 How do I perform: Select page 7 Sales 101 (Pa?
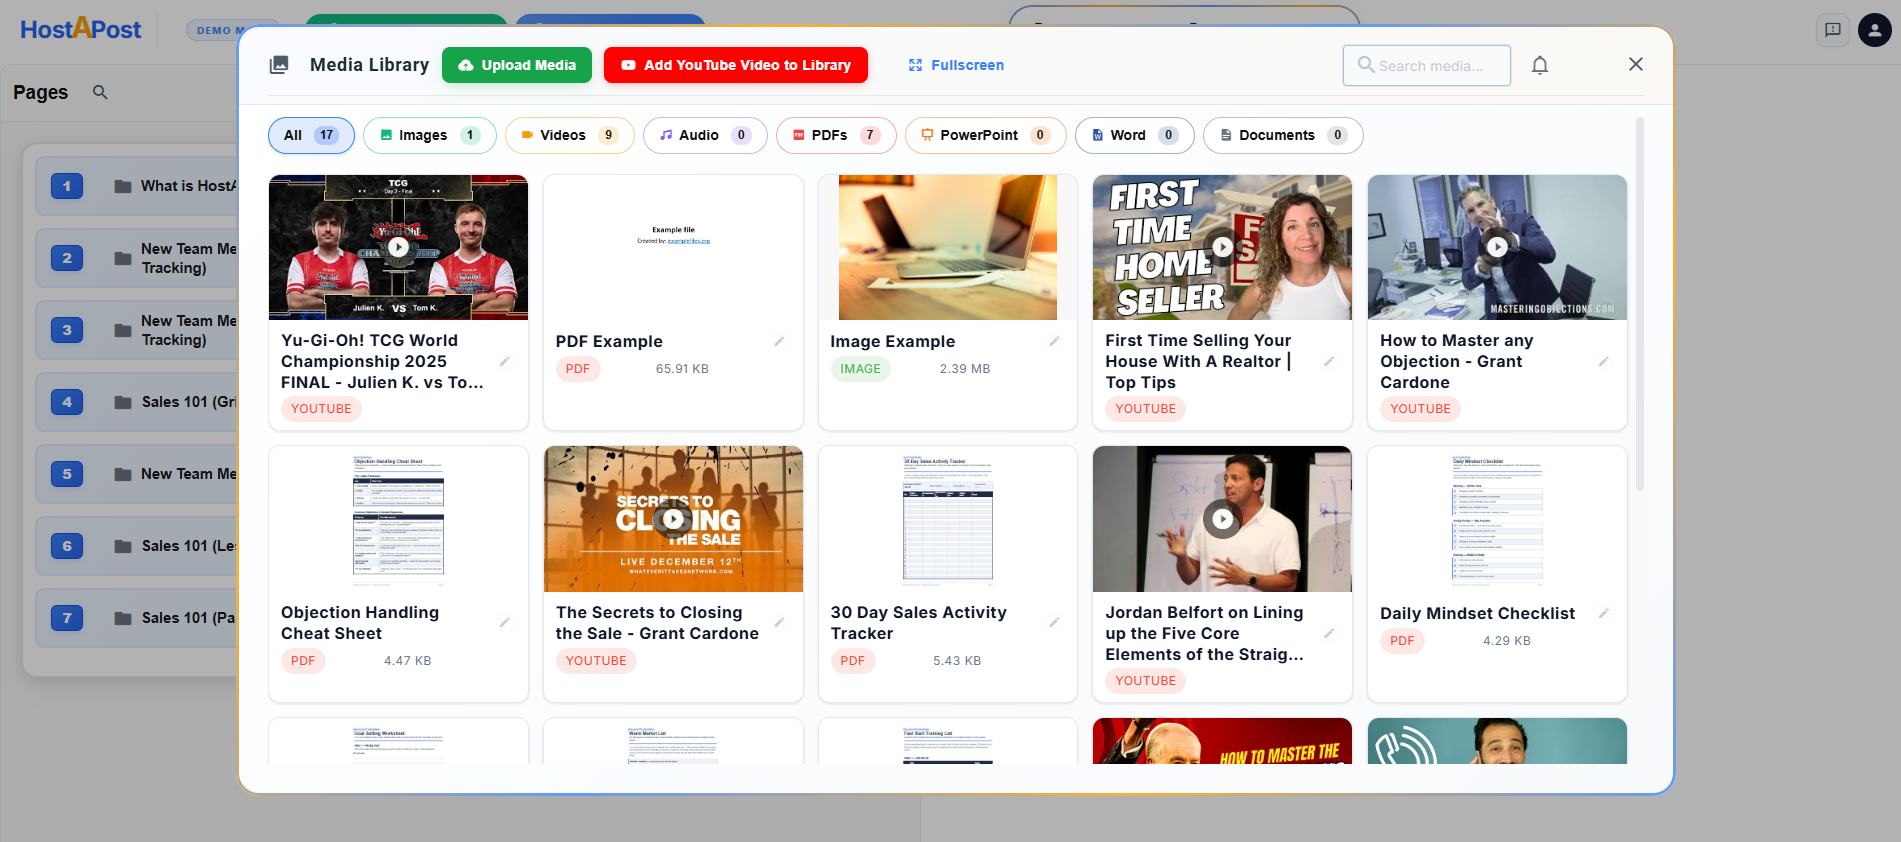[x=137, y=618]
